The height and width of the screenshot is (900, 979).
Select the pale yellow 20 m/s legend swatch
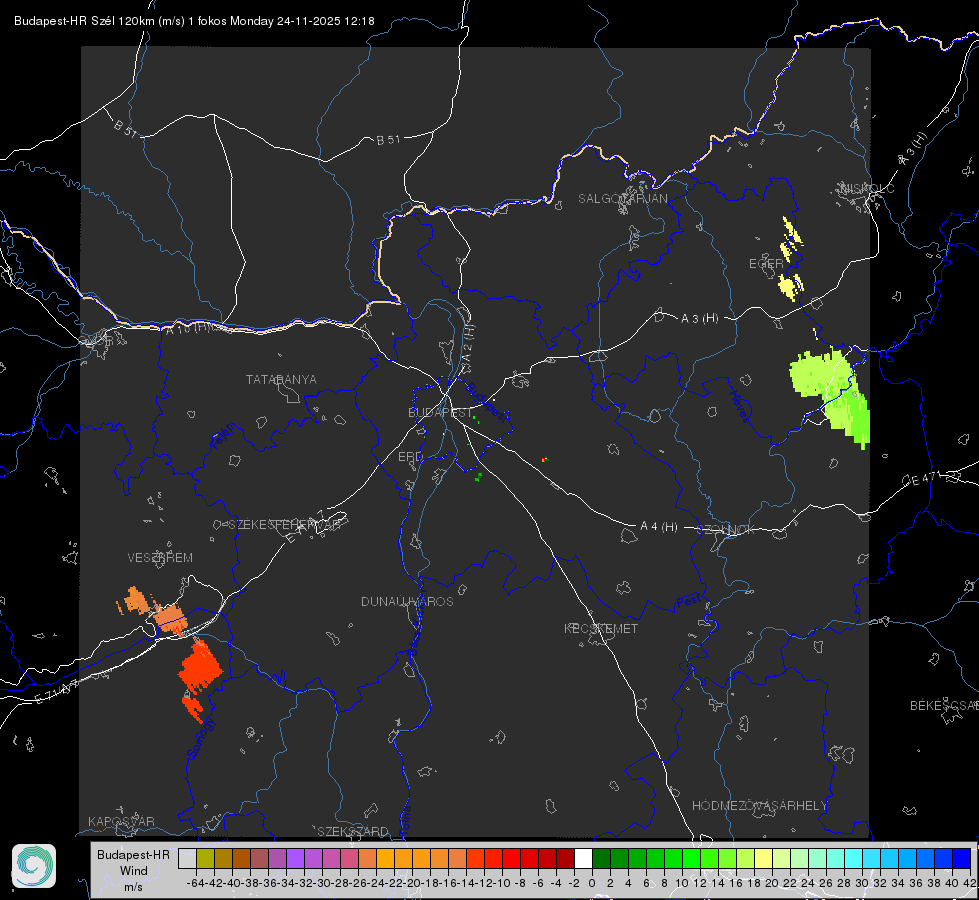[x=763, y=858]
